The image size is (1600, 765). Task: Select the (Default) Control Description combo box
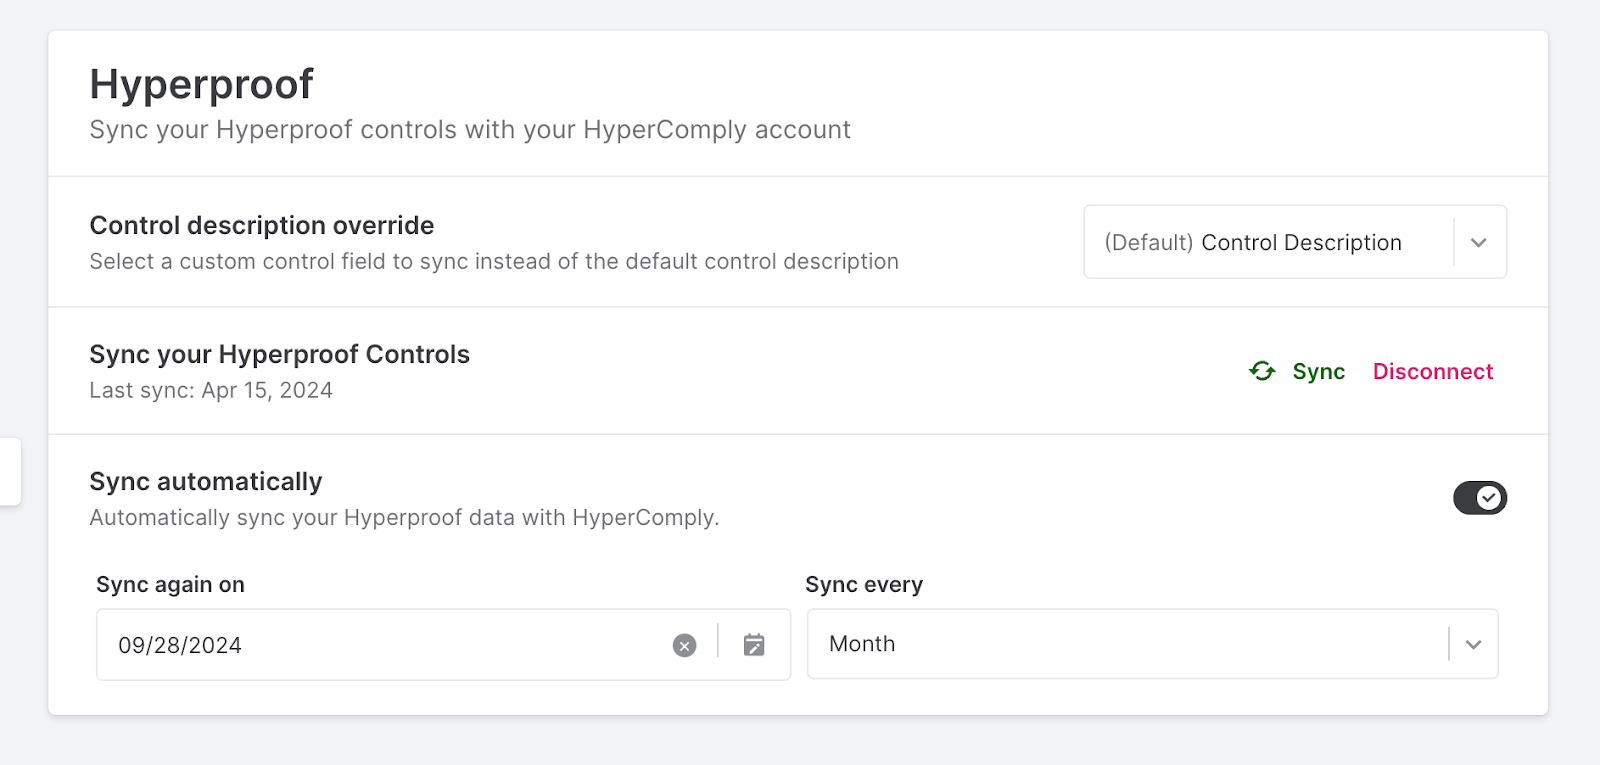pyautogui.click(x=1295, y=242)
